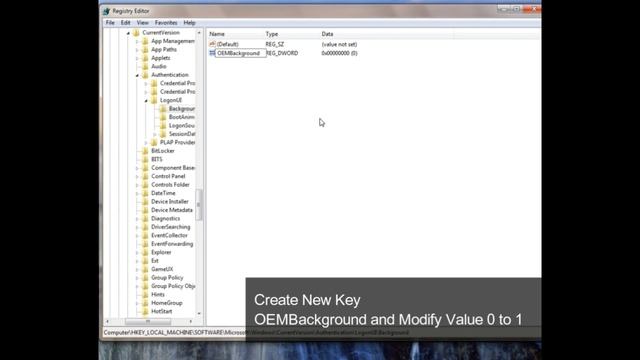The width and height of the screenshot is (640, 360).
Task: Select the Device Installer key
Action: [x=170, y=202]
